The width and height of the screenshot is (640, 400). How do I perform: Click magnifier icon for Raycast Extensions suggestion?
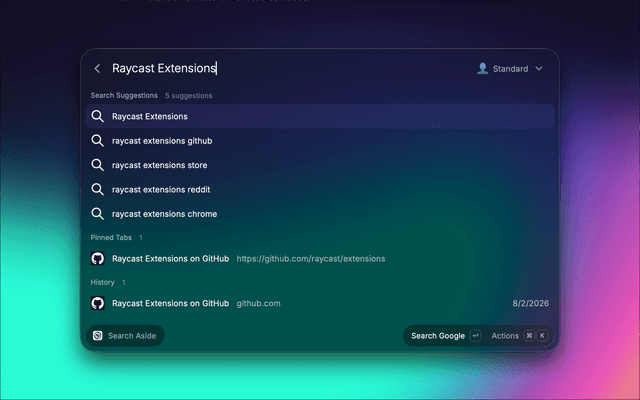(97, 116)
